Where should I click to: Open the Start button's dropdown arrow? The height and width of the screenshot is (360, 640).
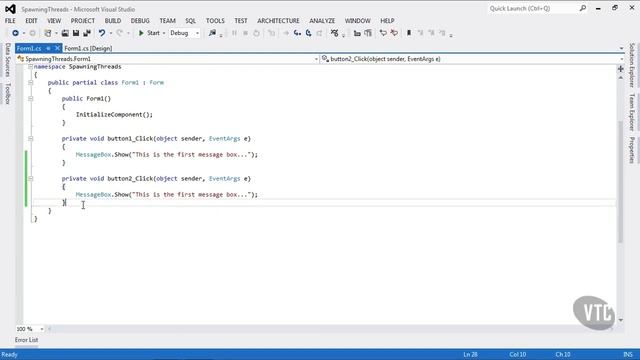pyautogui.click(x=164, y=33)
